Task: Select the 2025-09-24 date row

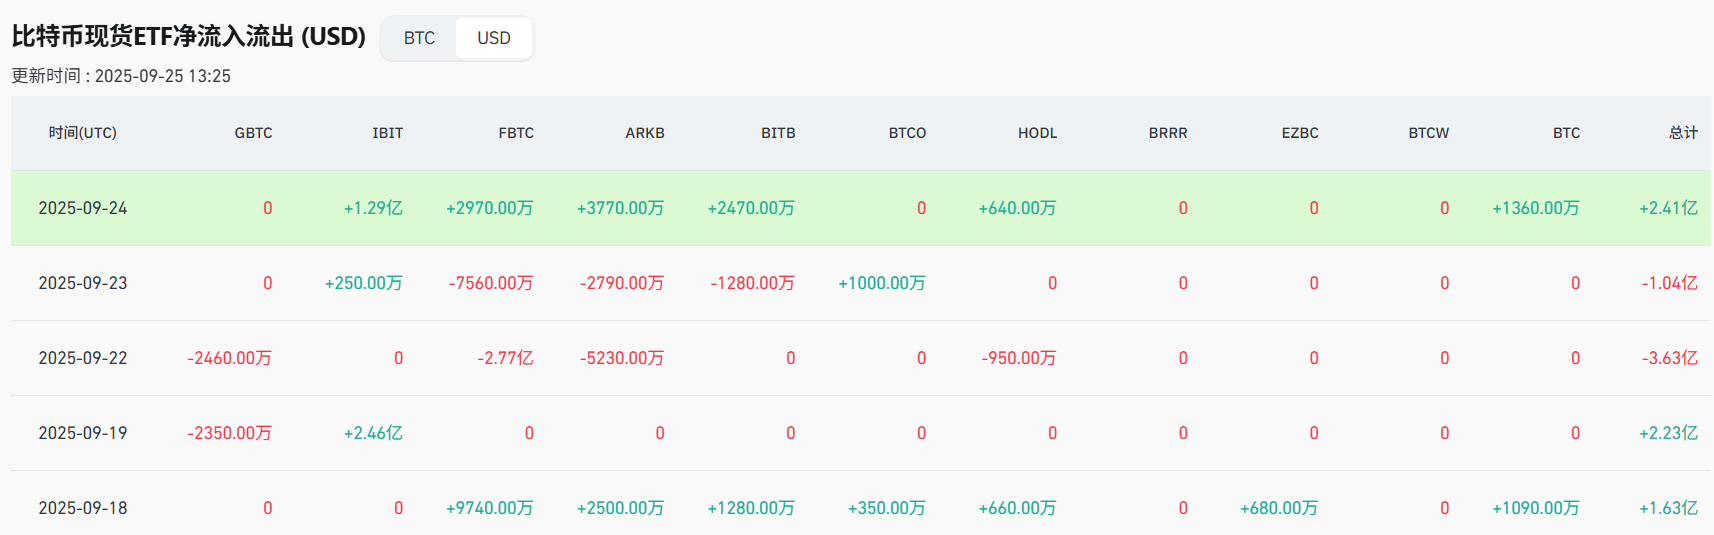Action: pyautogui.click(x=83, y=208)
